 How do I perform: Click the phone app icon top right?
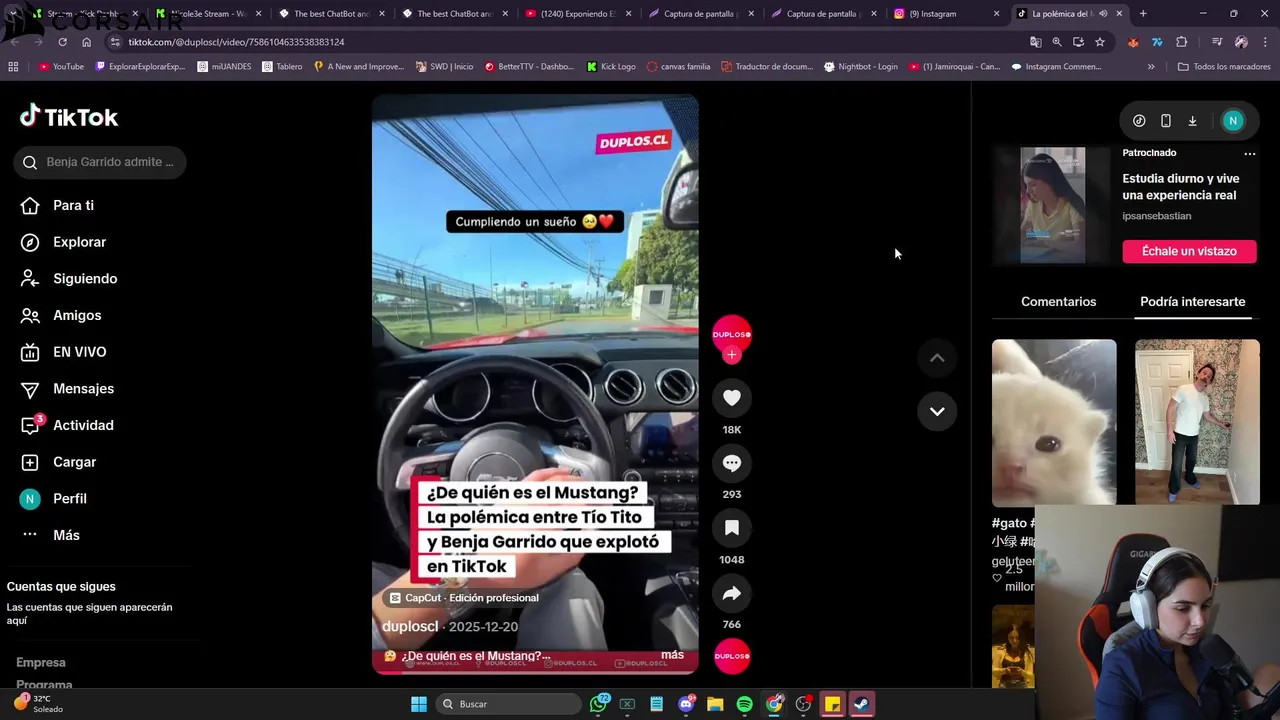1165,121
